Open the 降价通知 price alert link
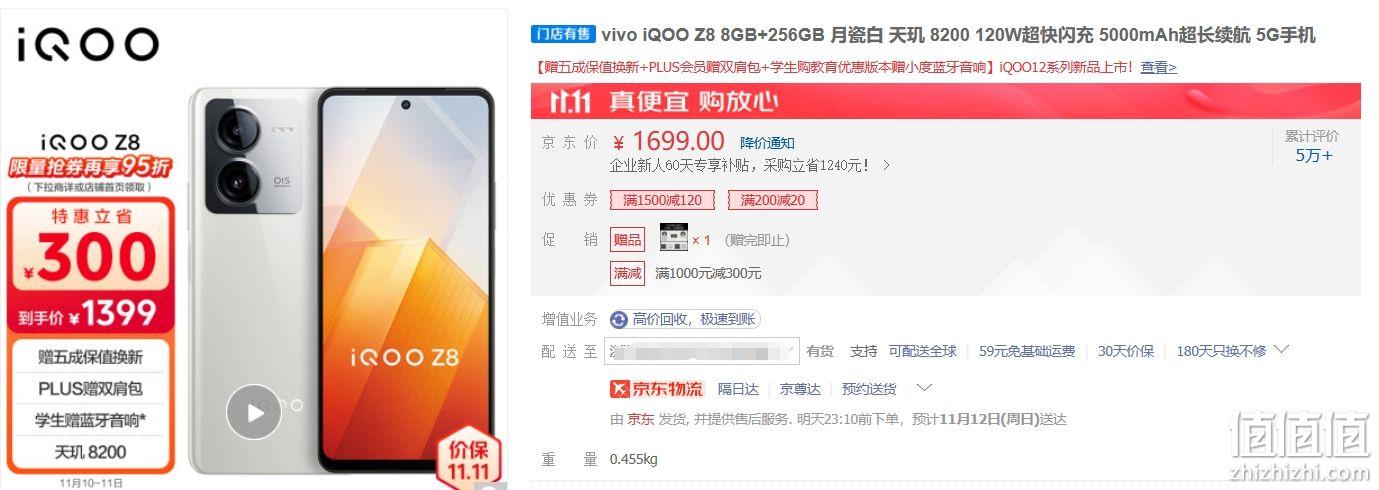 [767, 143]
